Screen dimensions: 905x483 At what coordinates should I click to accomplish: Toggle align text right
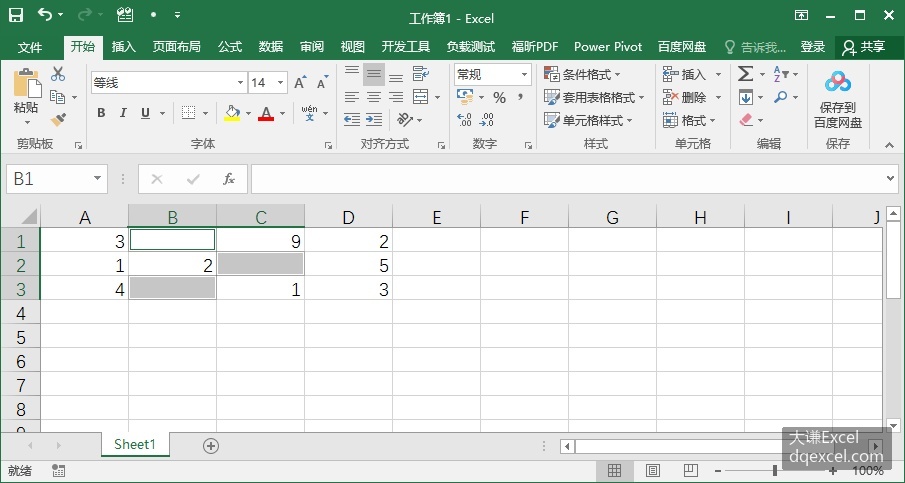(x=396, y=97)
